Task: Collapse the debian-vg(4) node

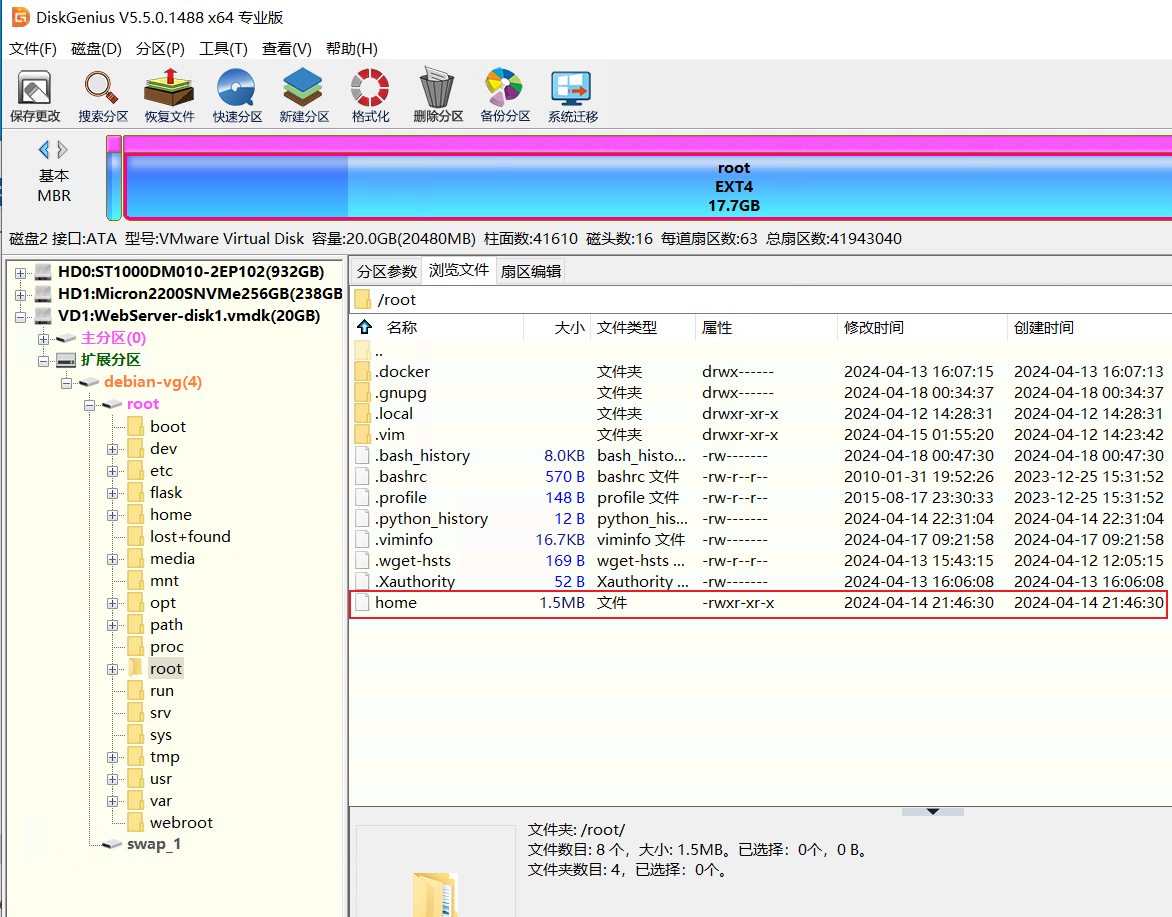Action: coord(67,383)
